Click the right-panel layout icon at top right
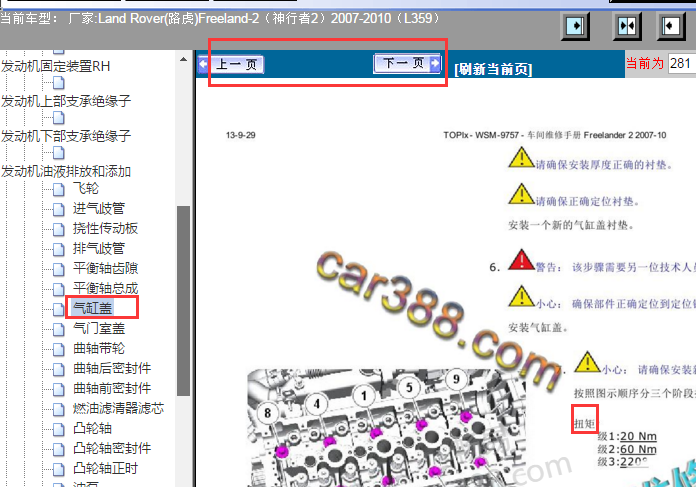The height and width of the screenshot is (487, 696). (x=671, y=26)
